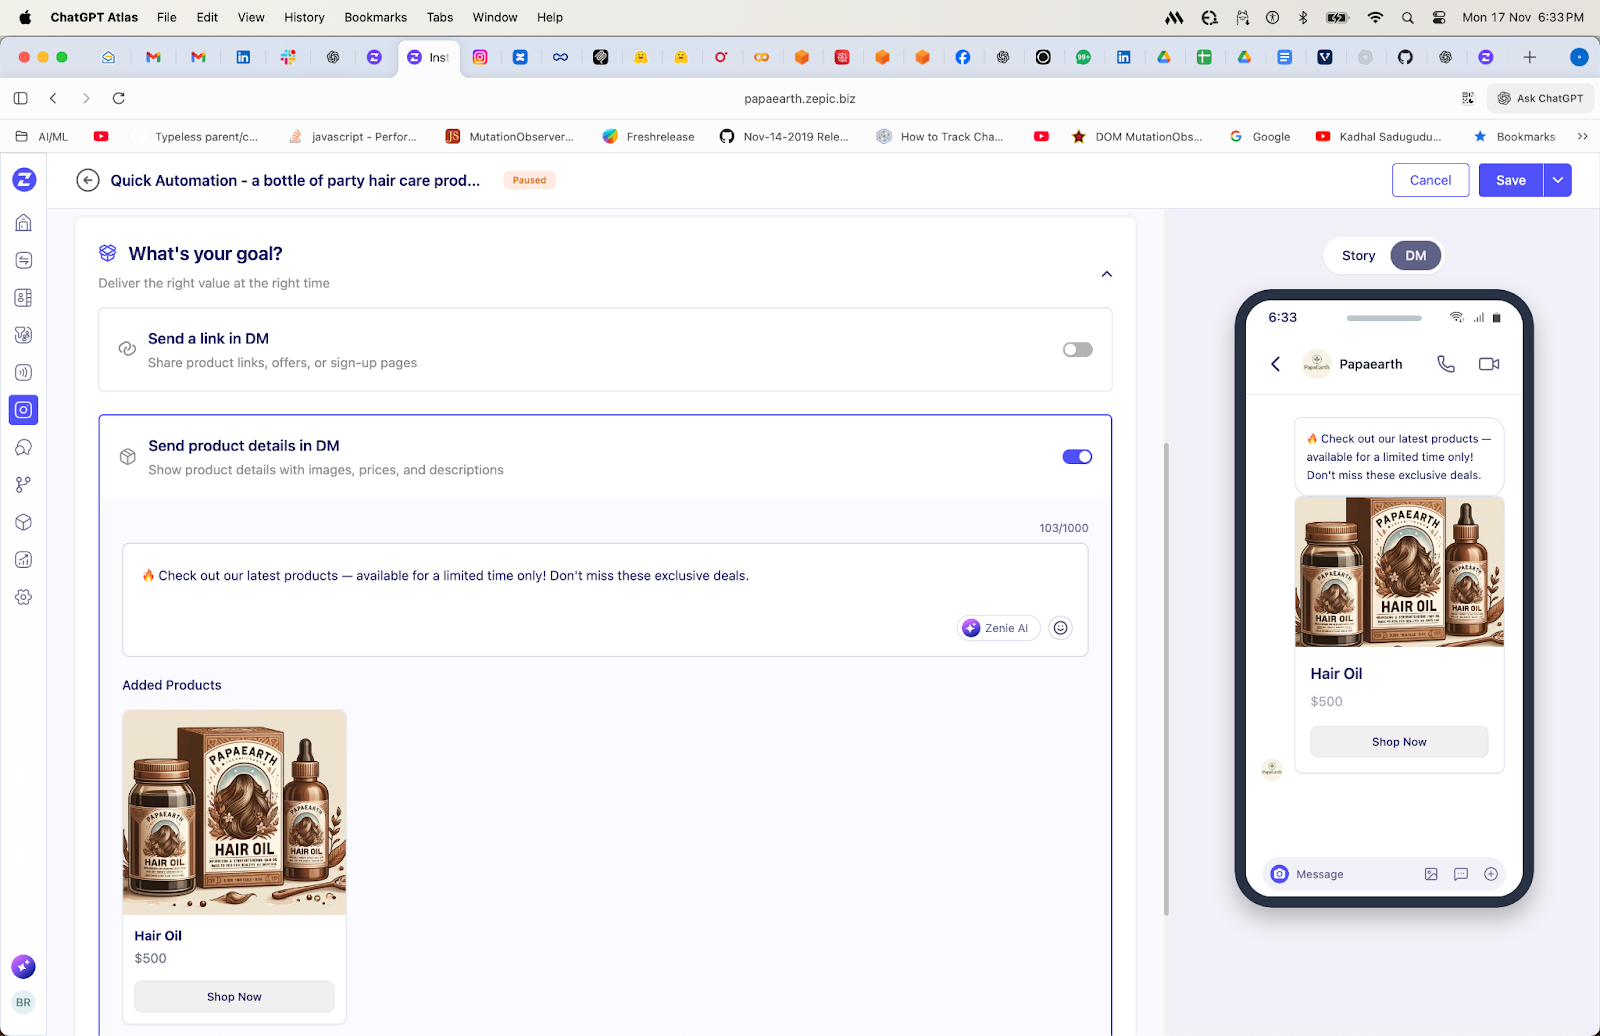Open the Freshrelease bookmark
The height and width of the screenshot is (1036, 1600).
648,137
